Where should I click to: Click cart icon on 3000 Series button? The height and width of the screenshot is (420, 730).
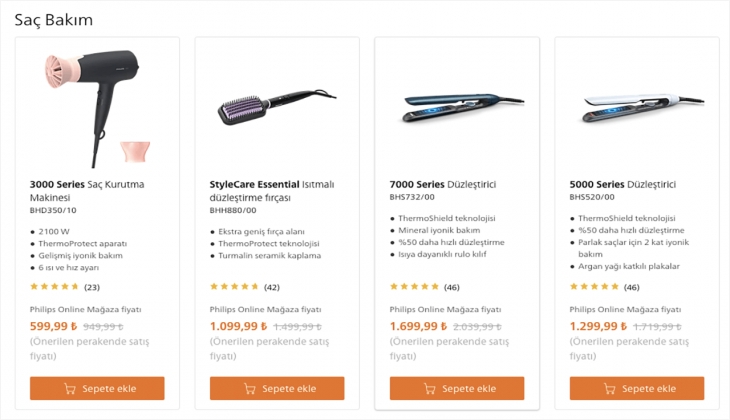[70, 389]
